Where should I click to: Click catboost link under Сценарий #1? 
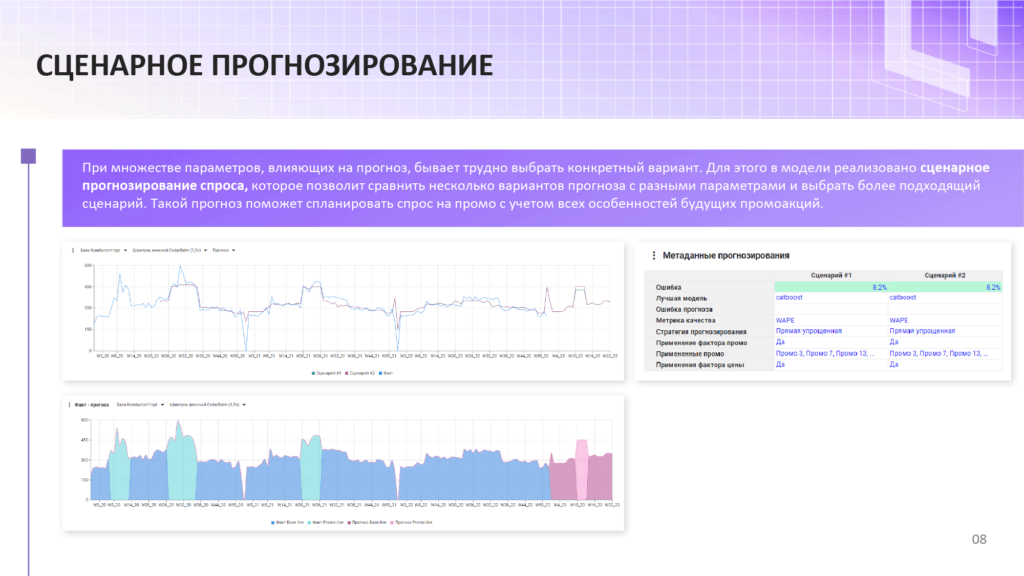click(789, 297)
